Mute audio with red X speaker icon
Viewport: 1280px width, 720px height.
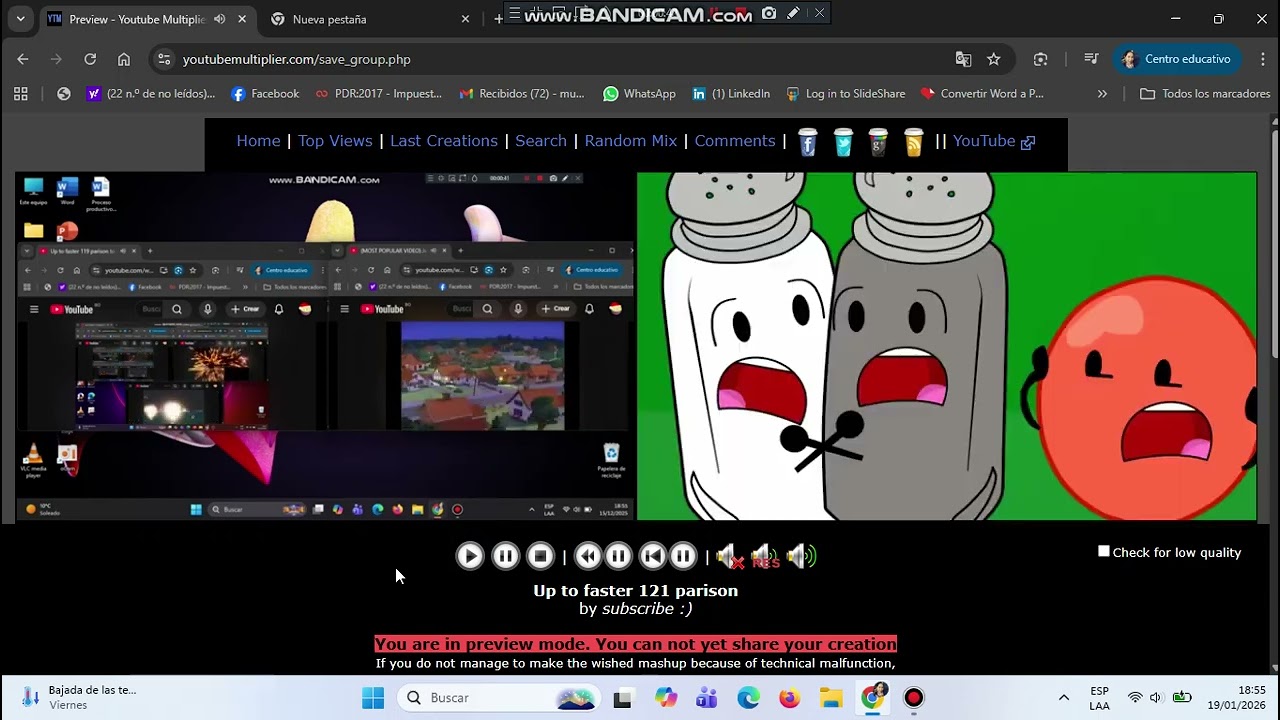(x=729, y=556)
